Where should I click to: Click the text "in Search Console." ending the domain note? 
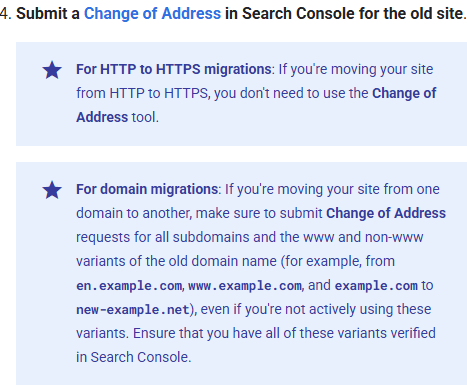point(134,357)
